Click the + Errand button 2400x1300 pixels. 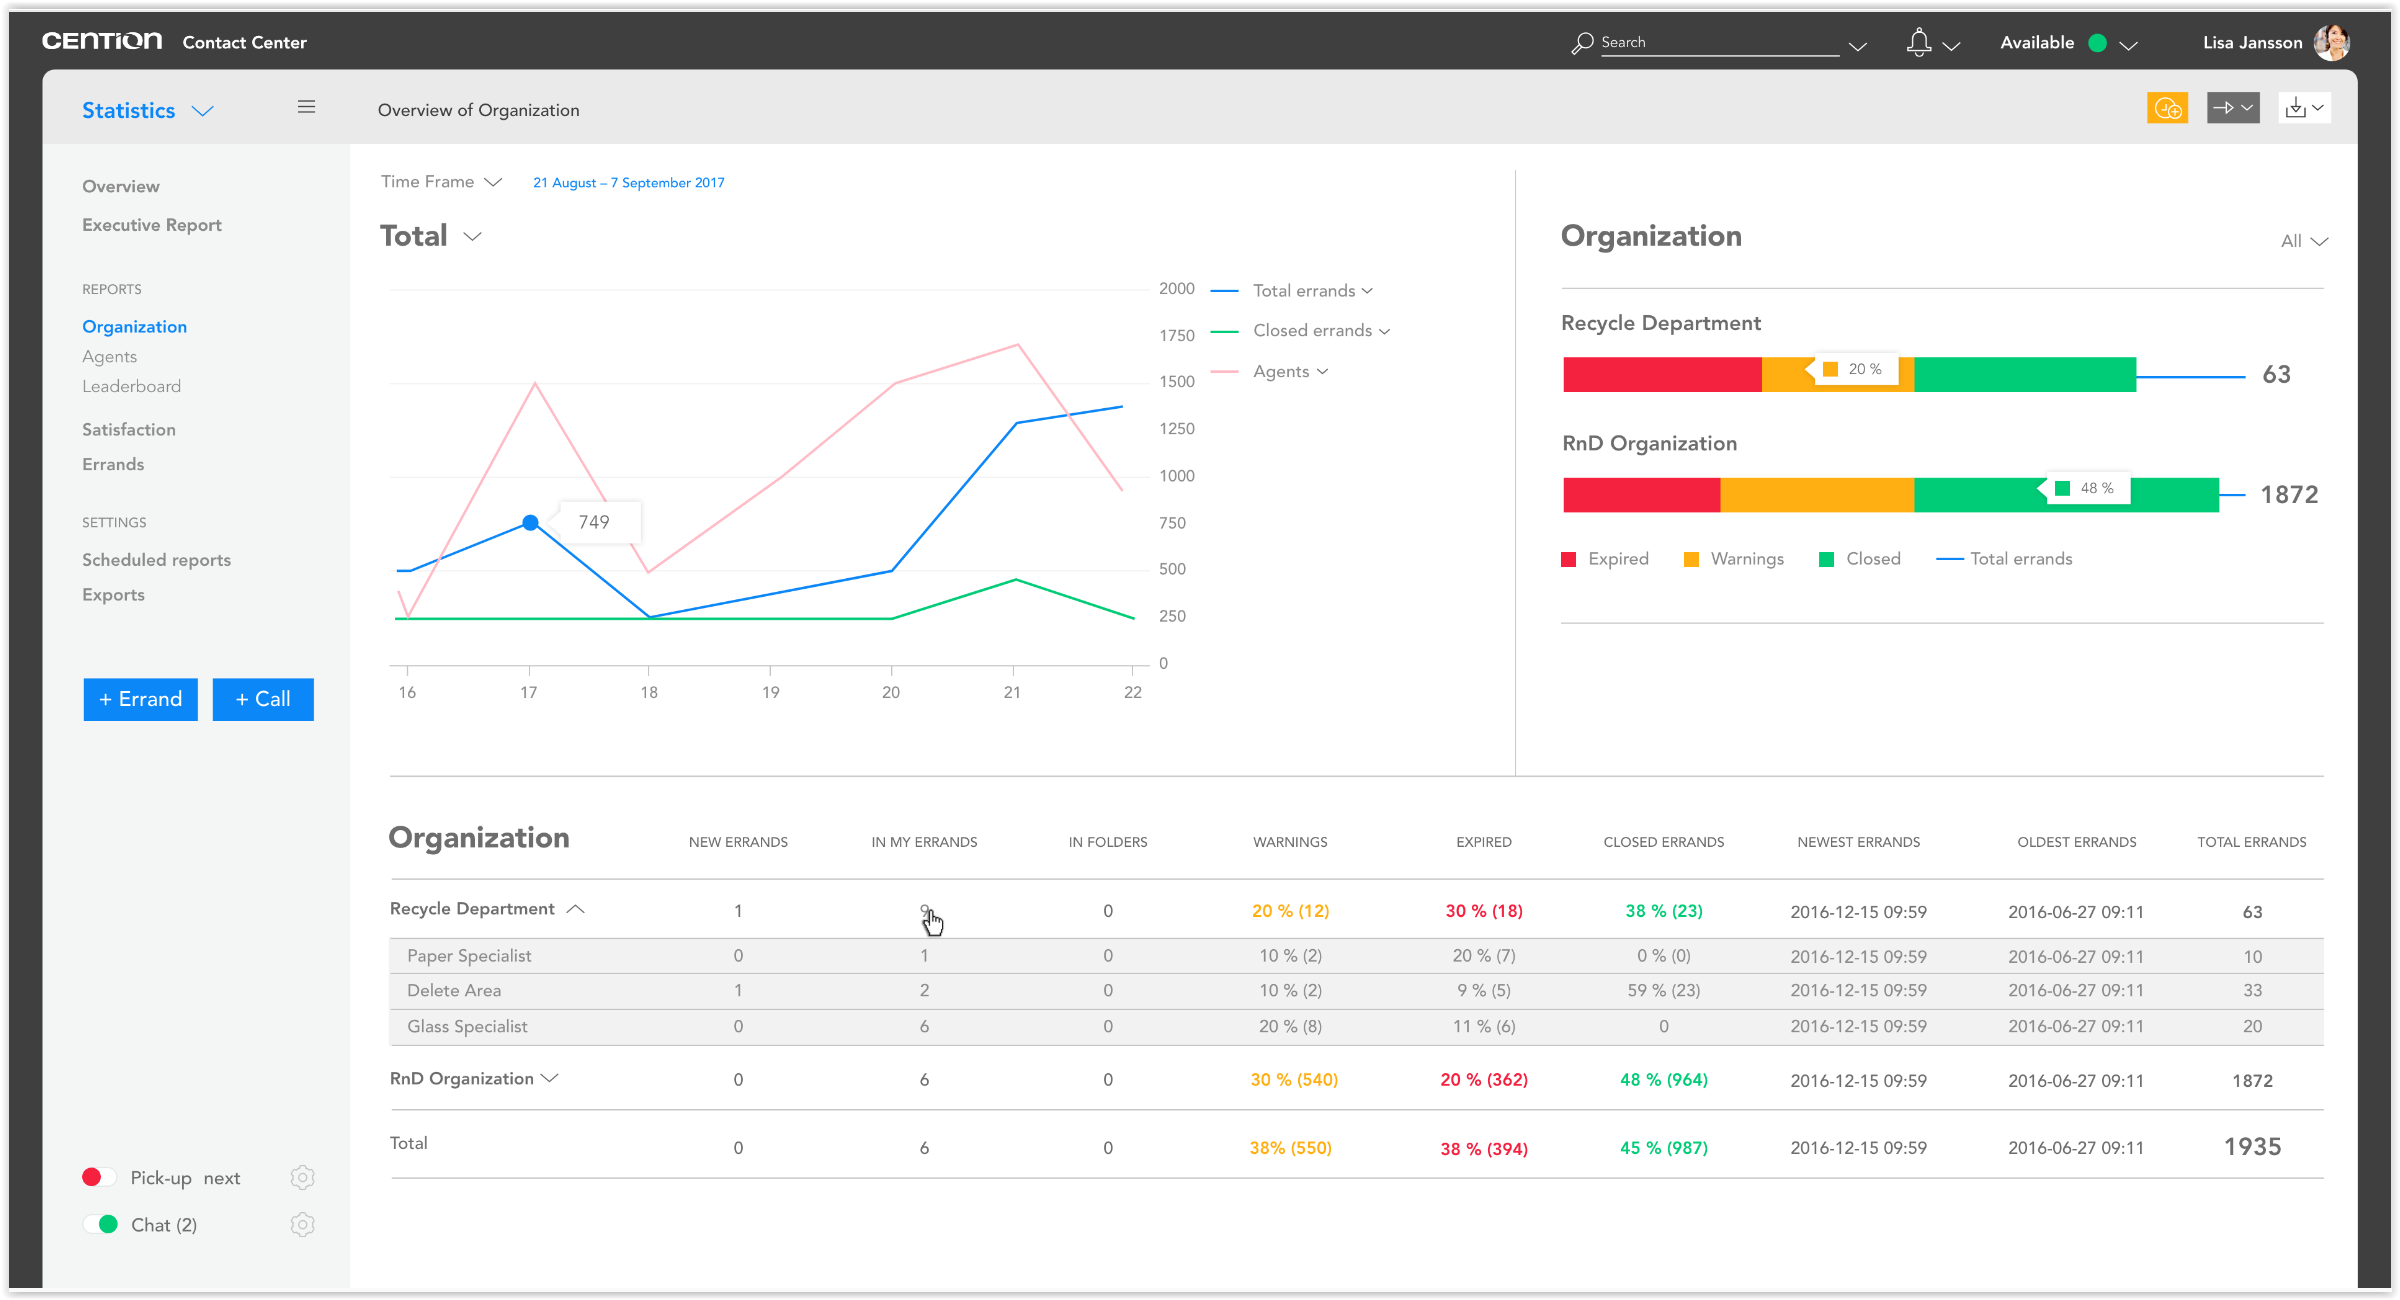[x=140, y=699]
